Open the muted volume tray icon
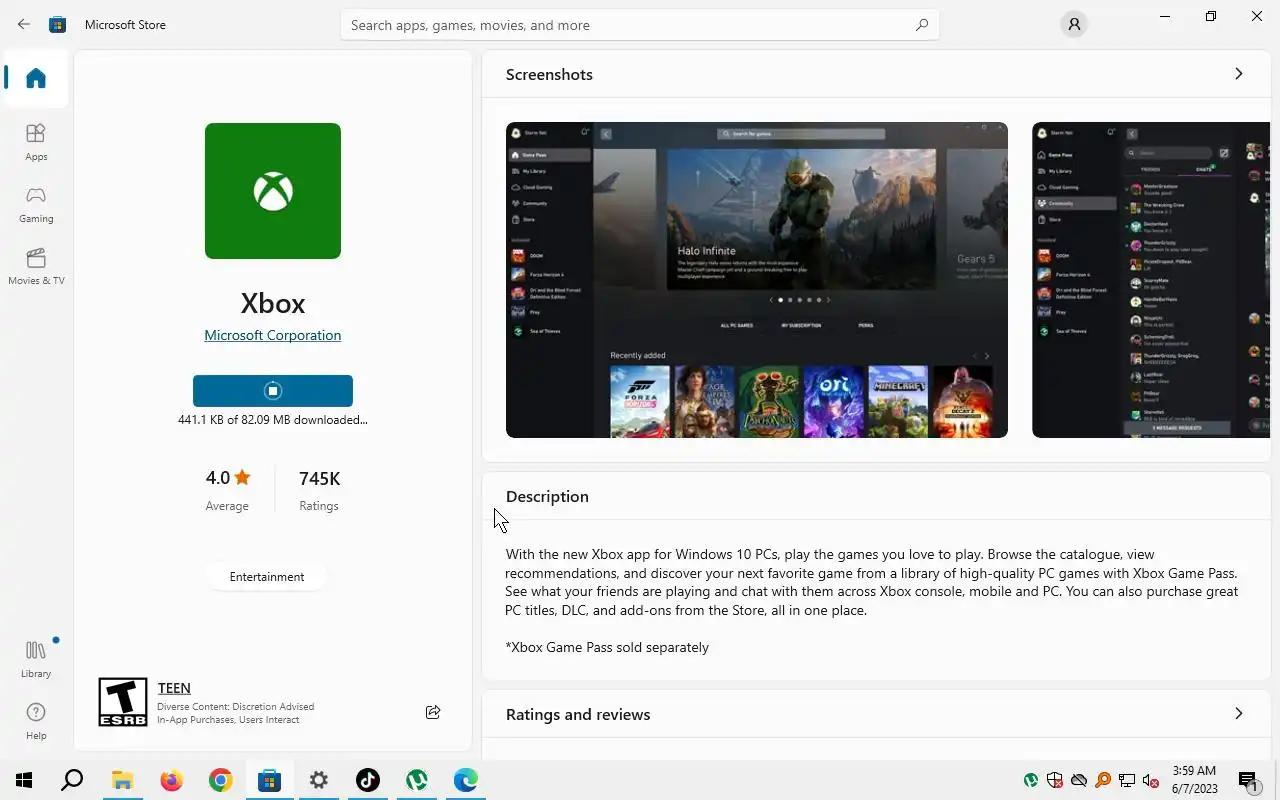 pos(1150,780)
